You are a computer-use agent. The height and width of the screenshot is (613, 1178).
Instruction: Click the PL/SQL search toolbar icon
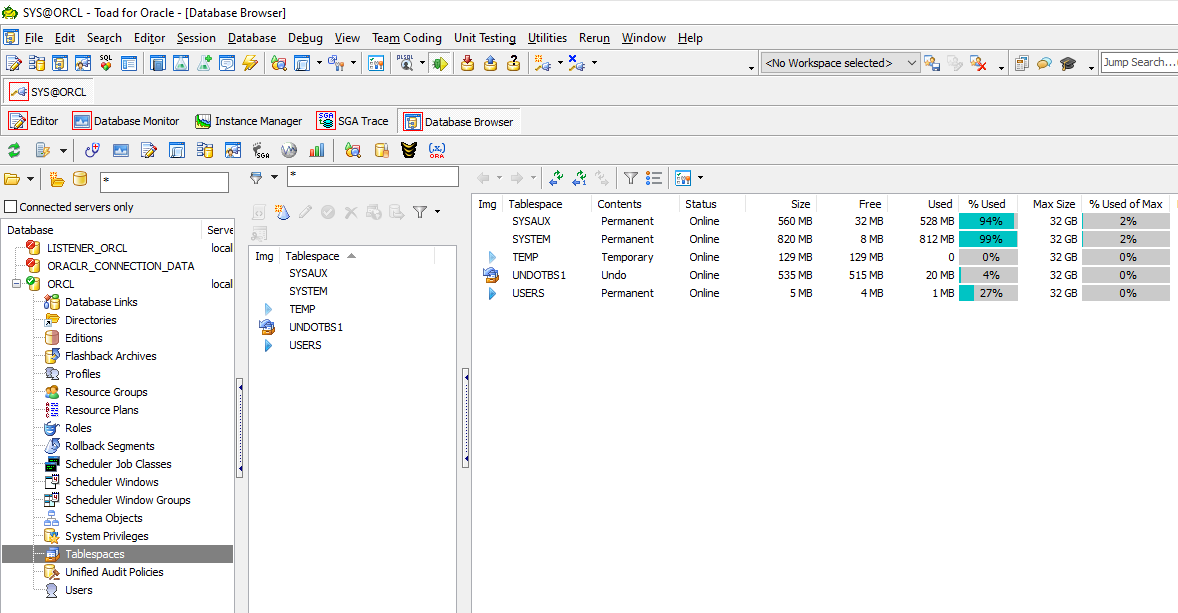click(x=405, y=64)
